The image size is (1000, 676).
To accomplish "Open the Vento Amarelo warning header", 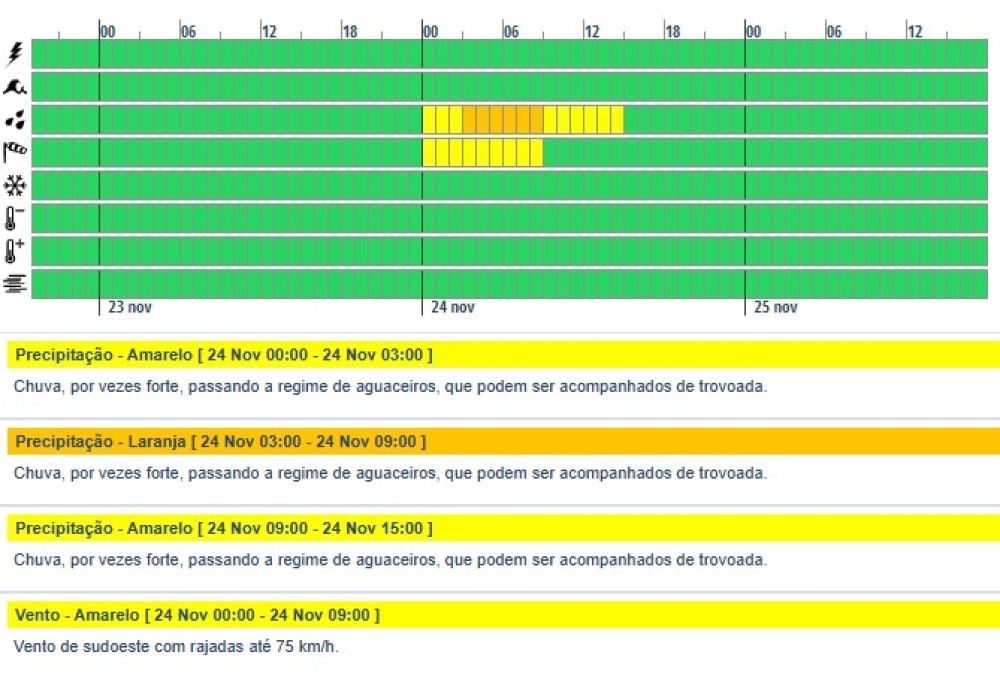I will point(503,615).
